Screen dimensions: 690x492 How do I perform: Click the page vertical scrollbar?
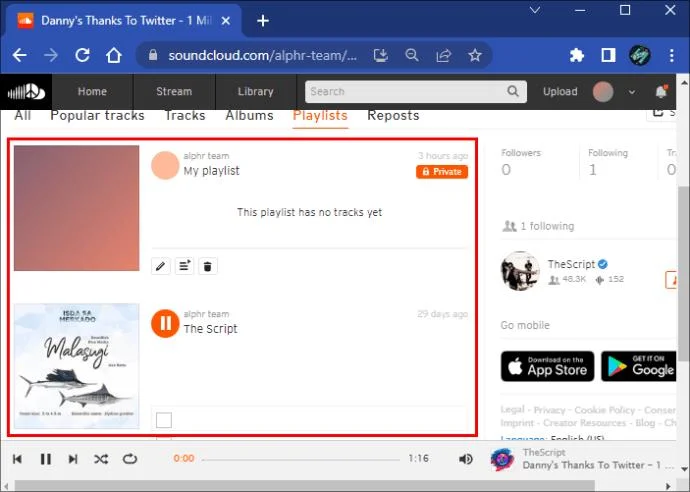pos(683,273)
